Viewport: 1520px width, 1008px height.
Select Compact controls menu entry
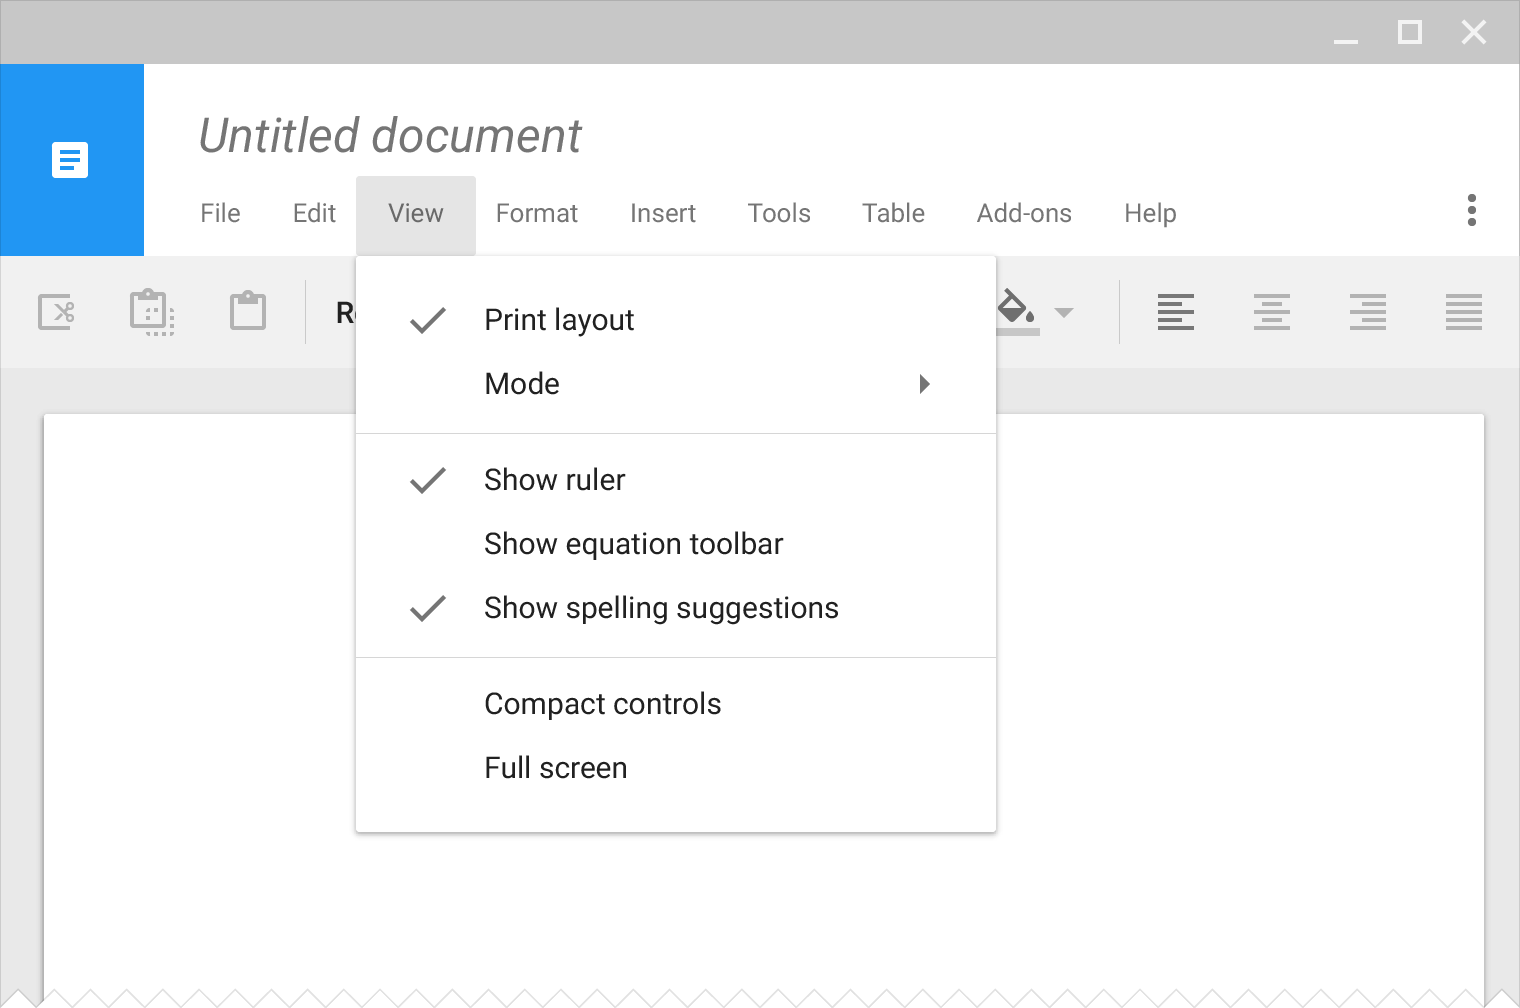676,704
